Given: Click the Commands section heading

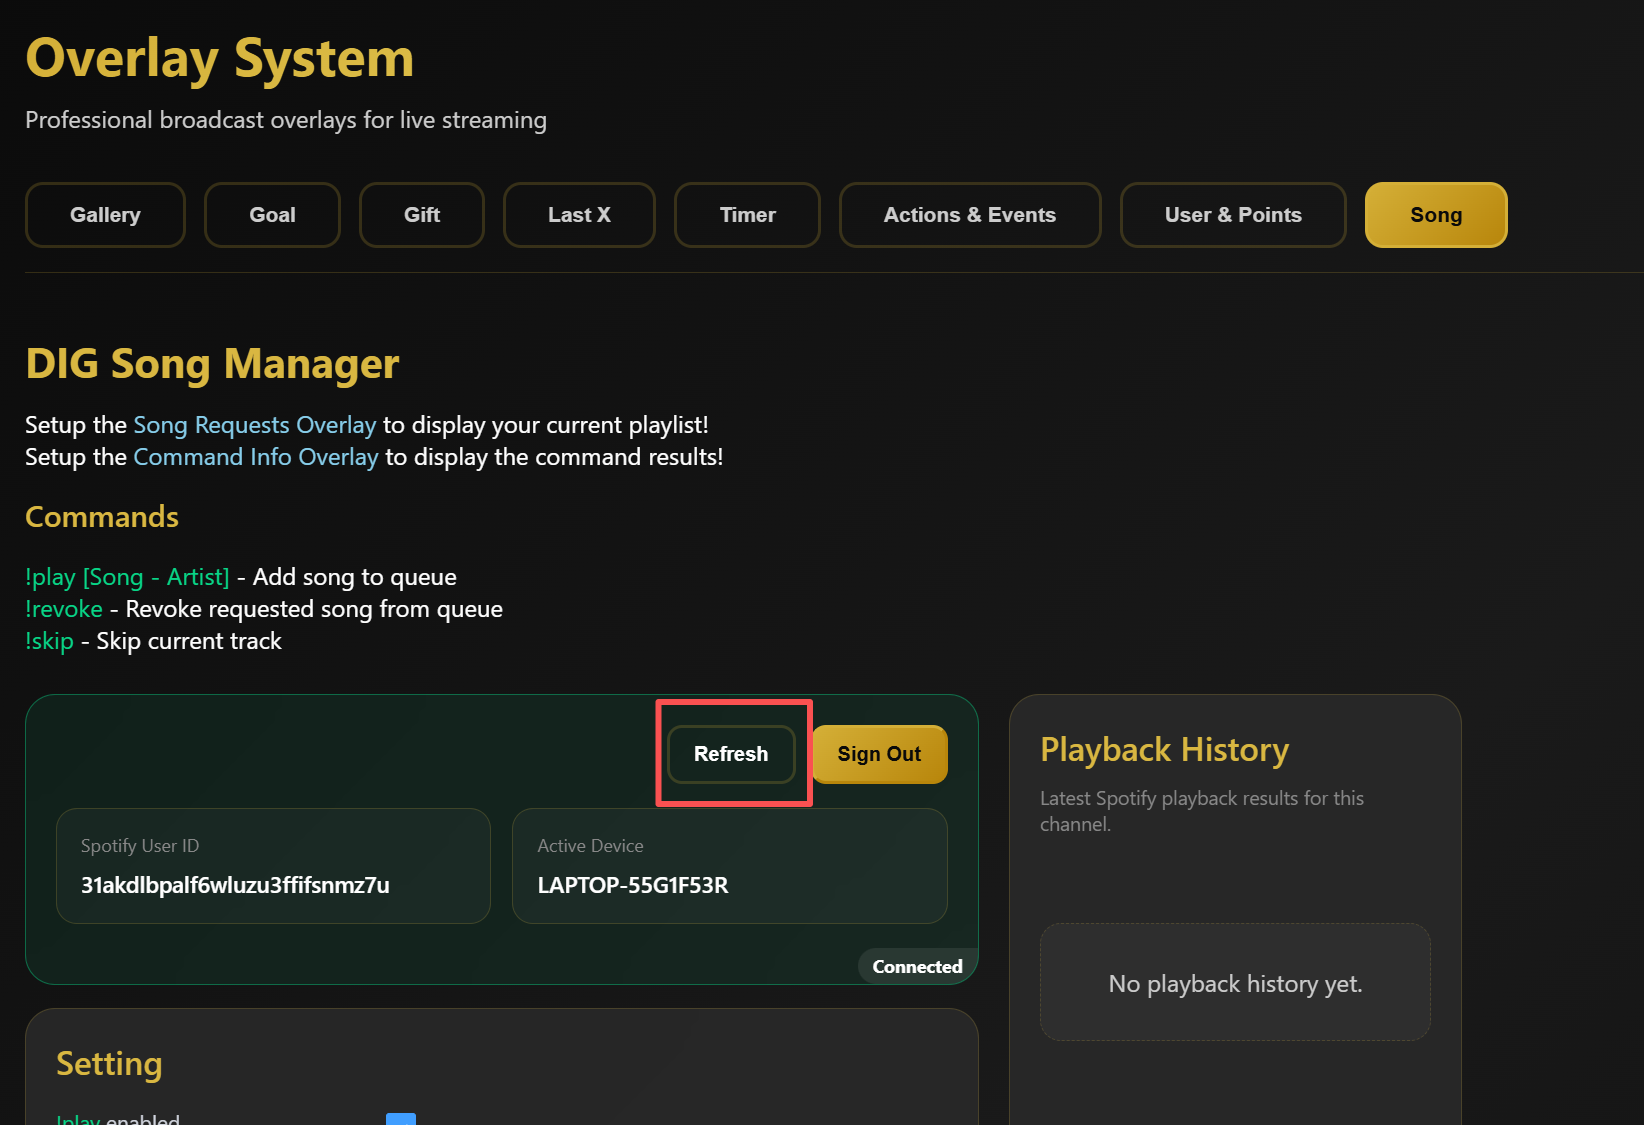Looking at the screenshot, I should point(102,517).
